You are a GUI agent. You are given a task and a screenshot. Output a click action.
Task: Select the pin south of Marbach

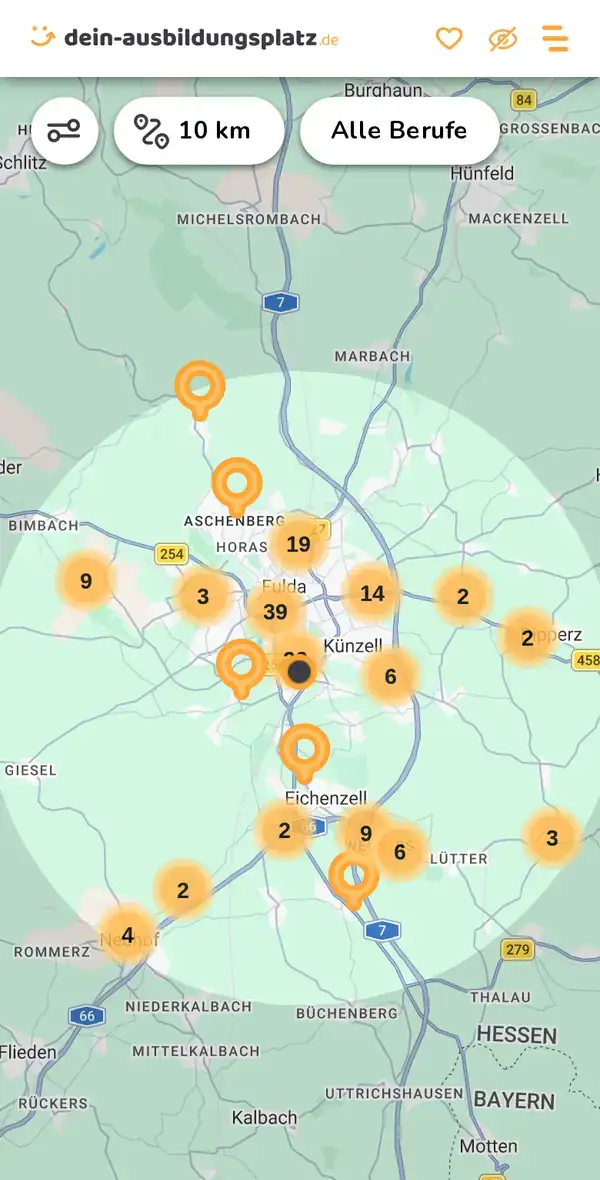199,389
